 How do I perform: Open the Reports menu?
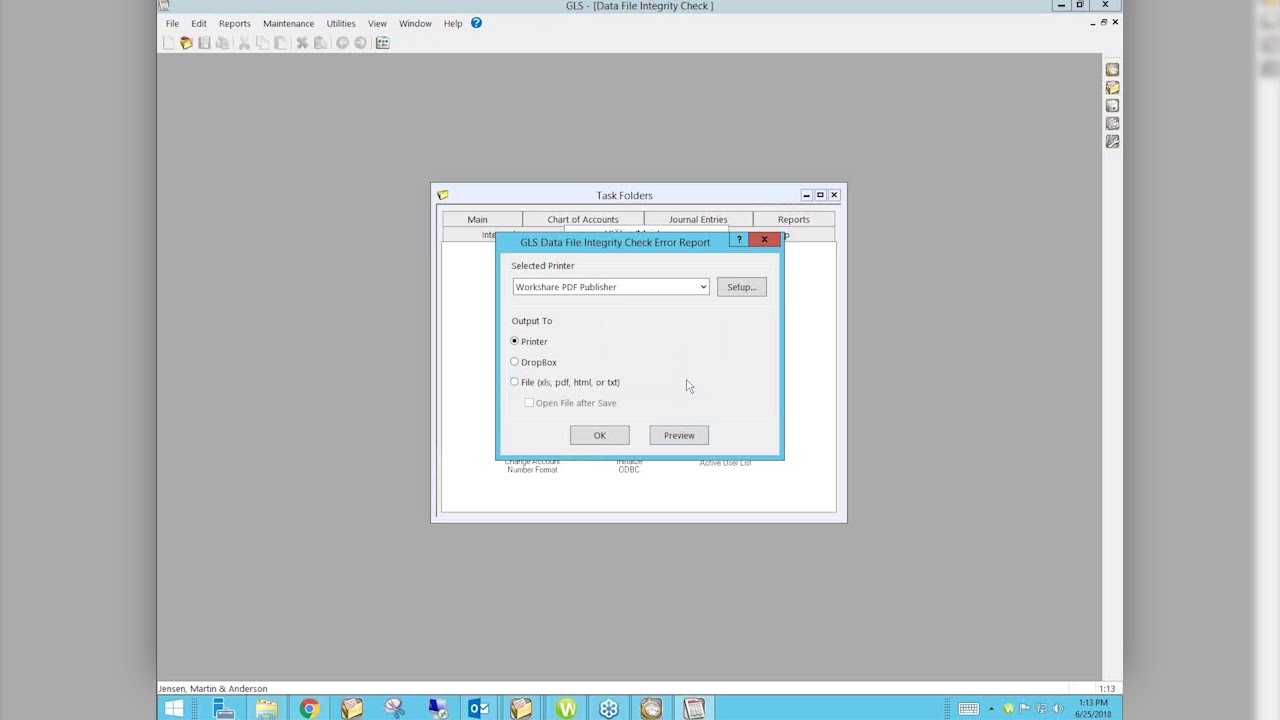pos(235,23)
